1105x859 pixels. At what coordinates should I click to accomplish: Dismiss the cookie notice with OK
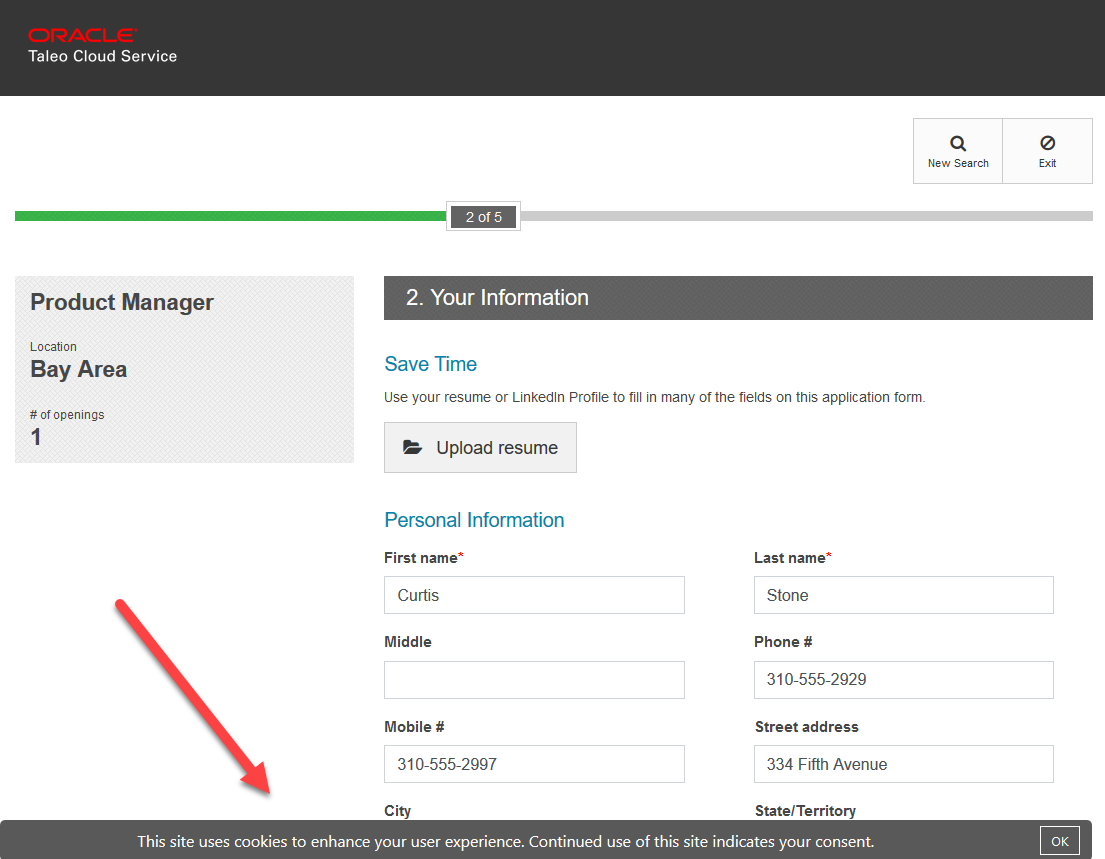1059,841
